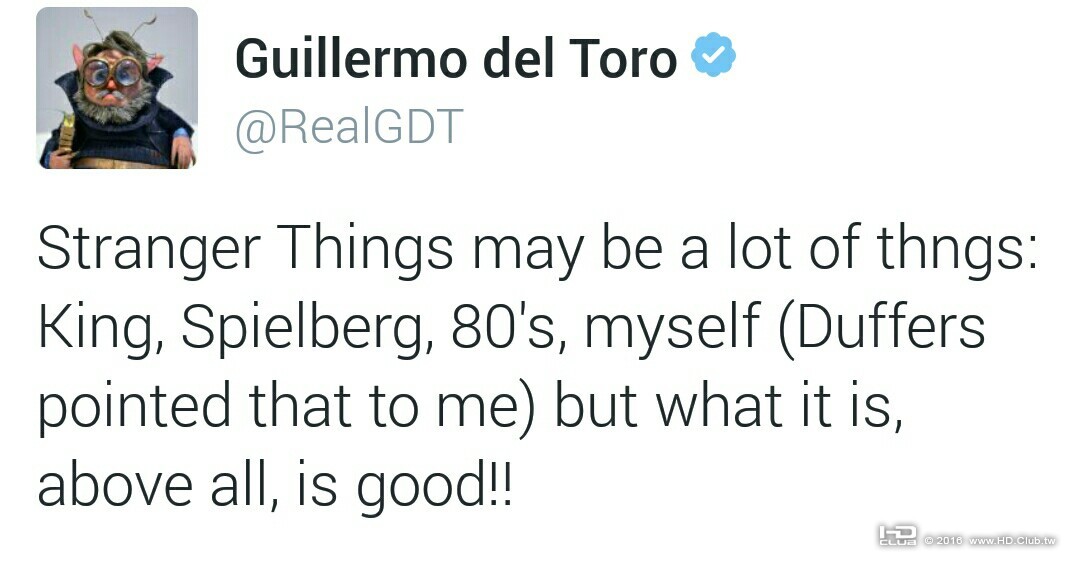Open the www.HD.Club.tw watermark link

pos(1012,541)
